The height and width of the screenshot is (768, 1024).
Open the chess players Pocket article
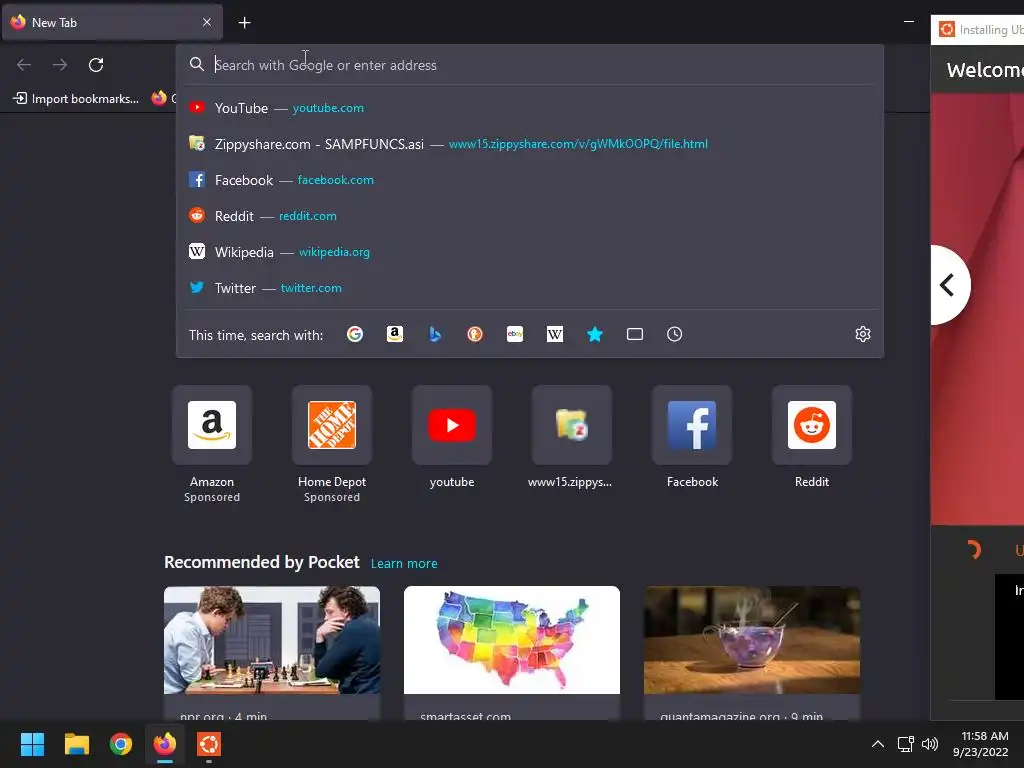(x=272, y=653)
